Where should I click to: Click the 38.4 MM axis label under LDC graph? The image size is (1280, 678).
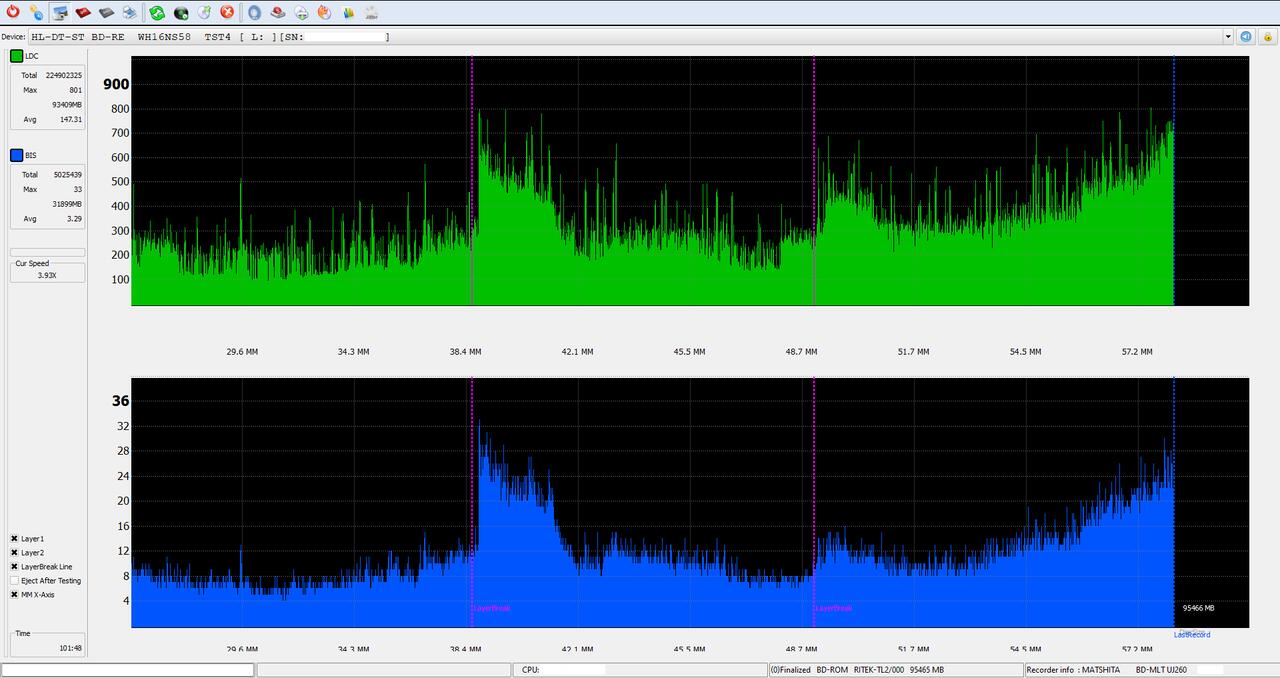click(465, 352)
